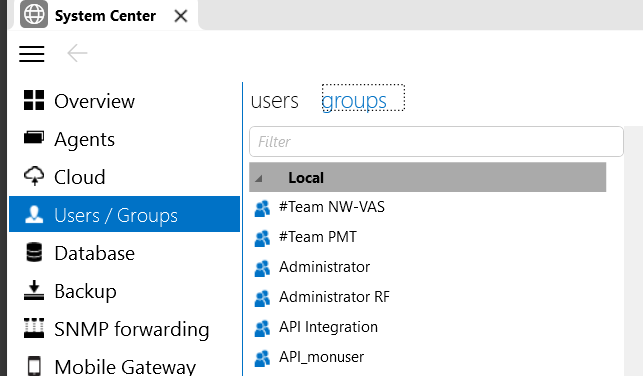643x376 pixels.
Task: Open the Users / Groups section
Action: pos(124,214)
